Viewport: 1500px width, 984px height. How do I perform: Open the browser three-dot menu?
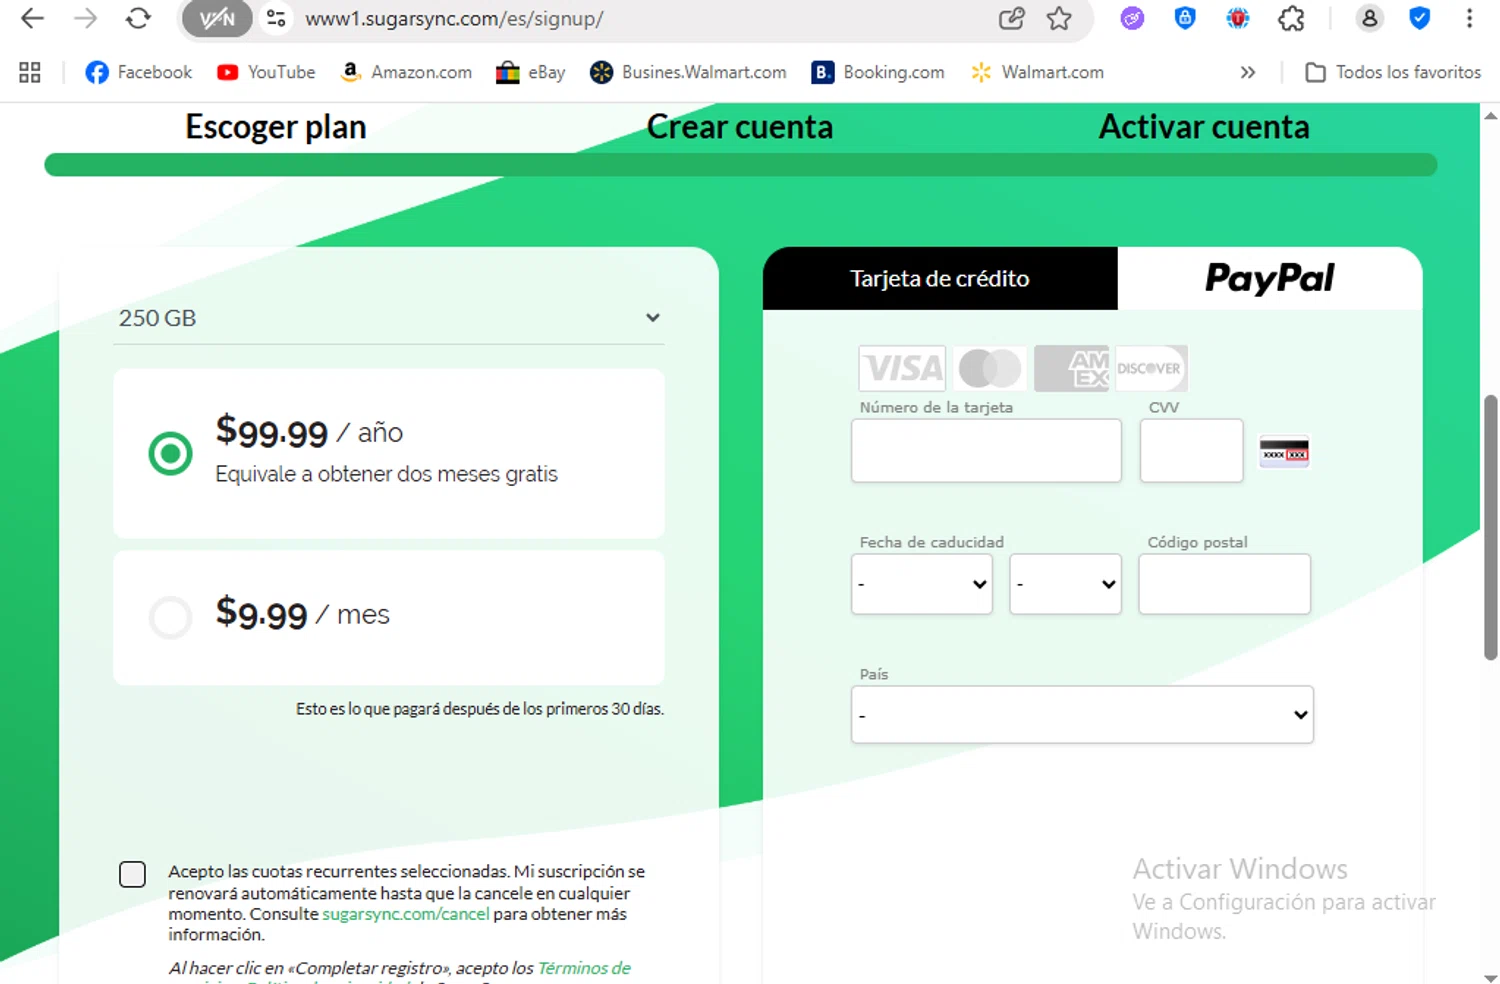click(x=1469, y=18)
